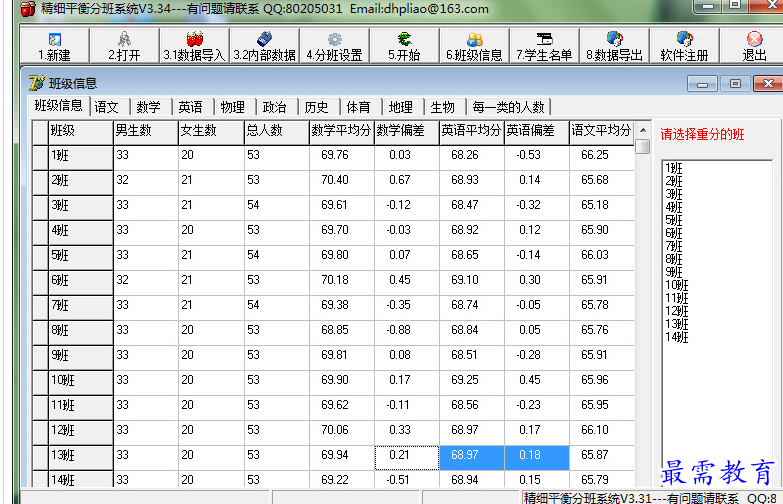Open the 每一类的人数 tab
Screen dimensions: 783x504
(508, 106)
